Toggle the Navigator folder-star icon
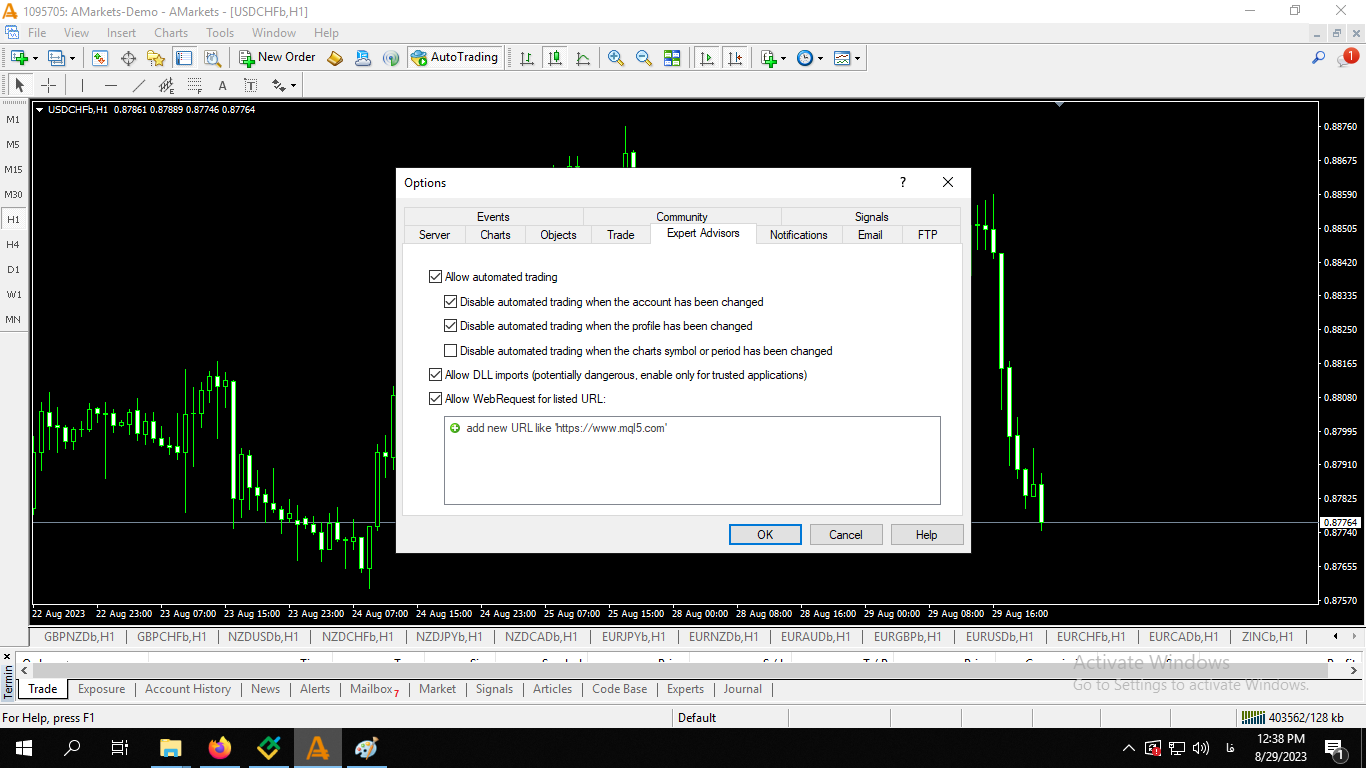Image resolution: width=1366 pixels, height=768 pixels. click(156, 58)
